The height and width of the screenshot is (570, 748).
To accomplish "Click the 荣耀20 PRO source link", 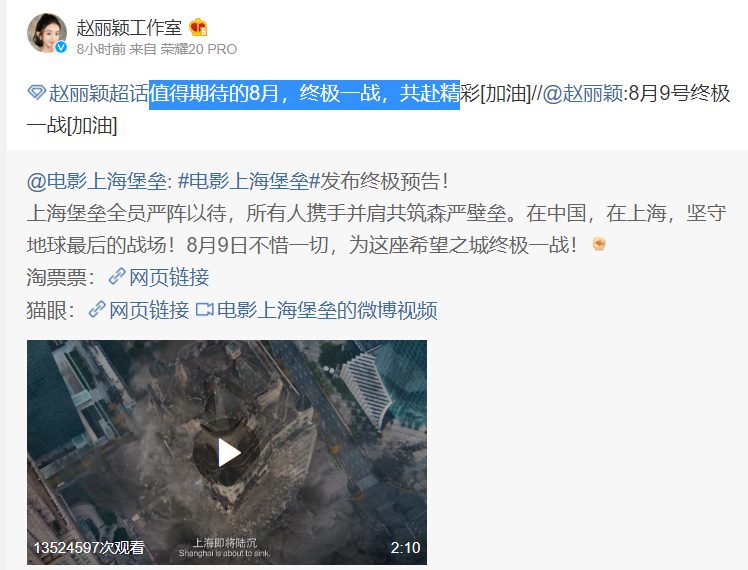I will (198, 49).
